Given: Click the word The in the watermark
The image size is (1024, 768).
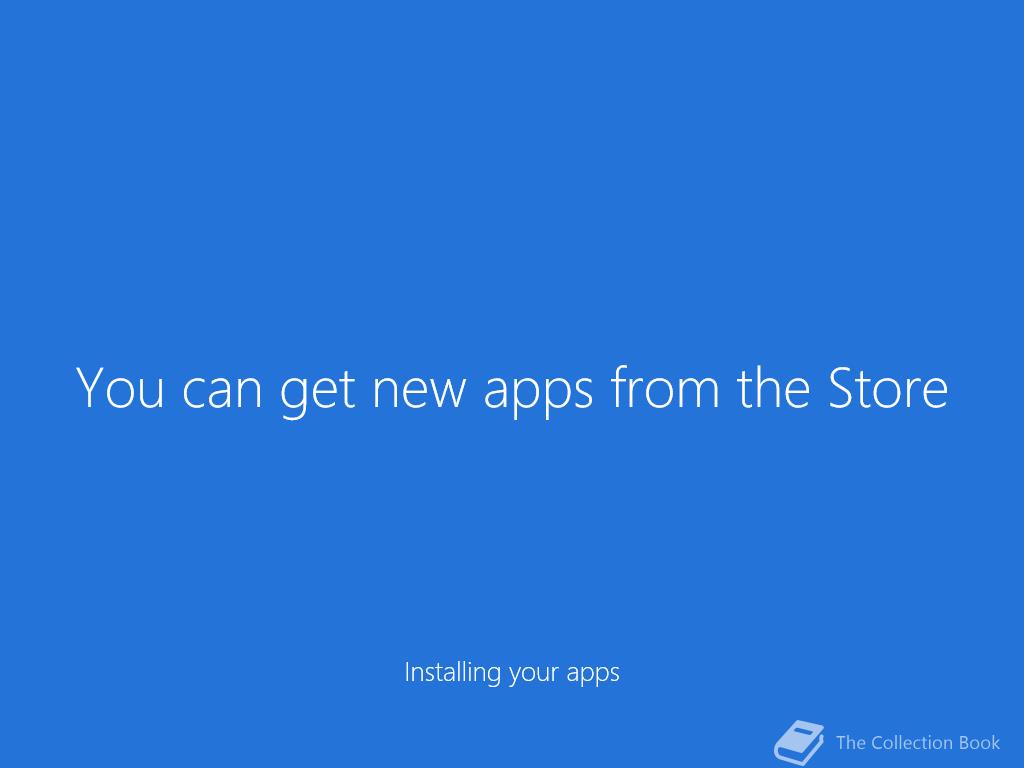Looking at the screenshot, I should [x=850, y=743].
